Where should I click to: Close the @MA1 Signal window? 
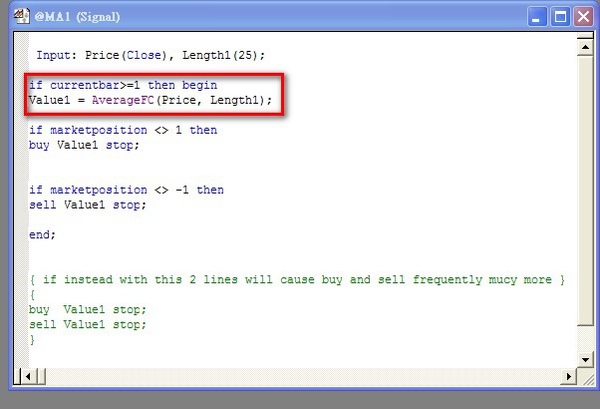coord(584,17)
